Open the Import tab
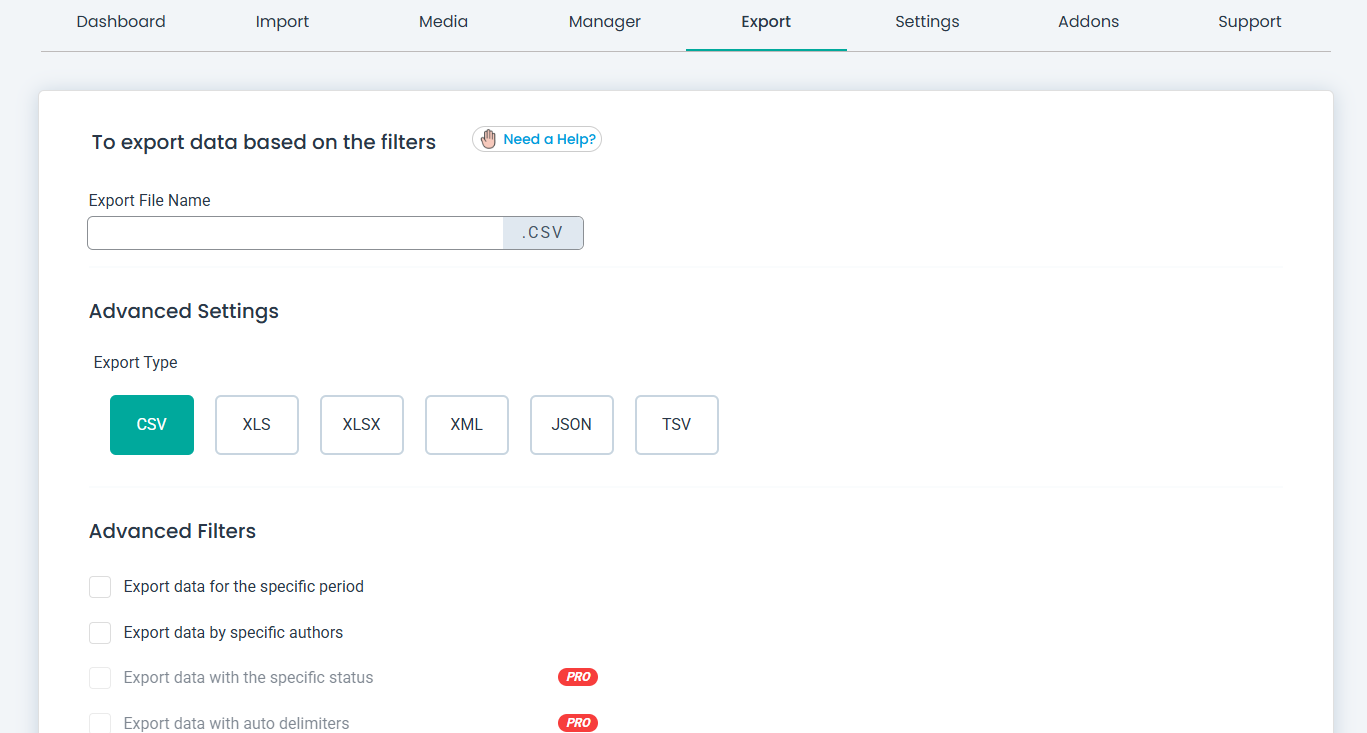Screen dimensions: 1367x733 pos(282,21)
